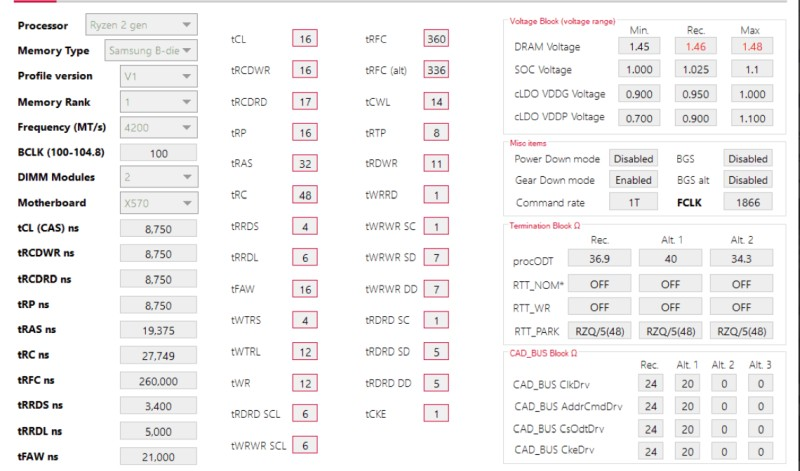Select the Gear Down mode Enabled field

tap(633, 180)
